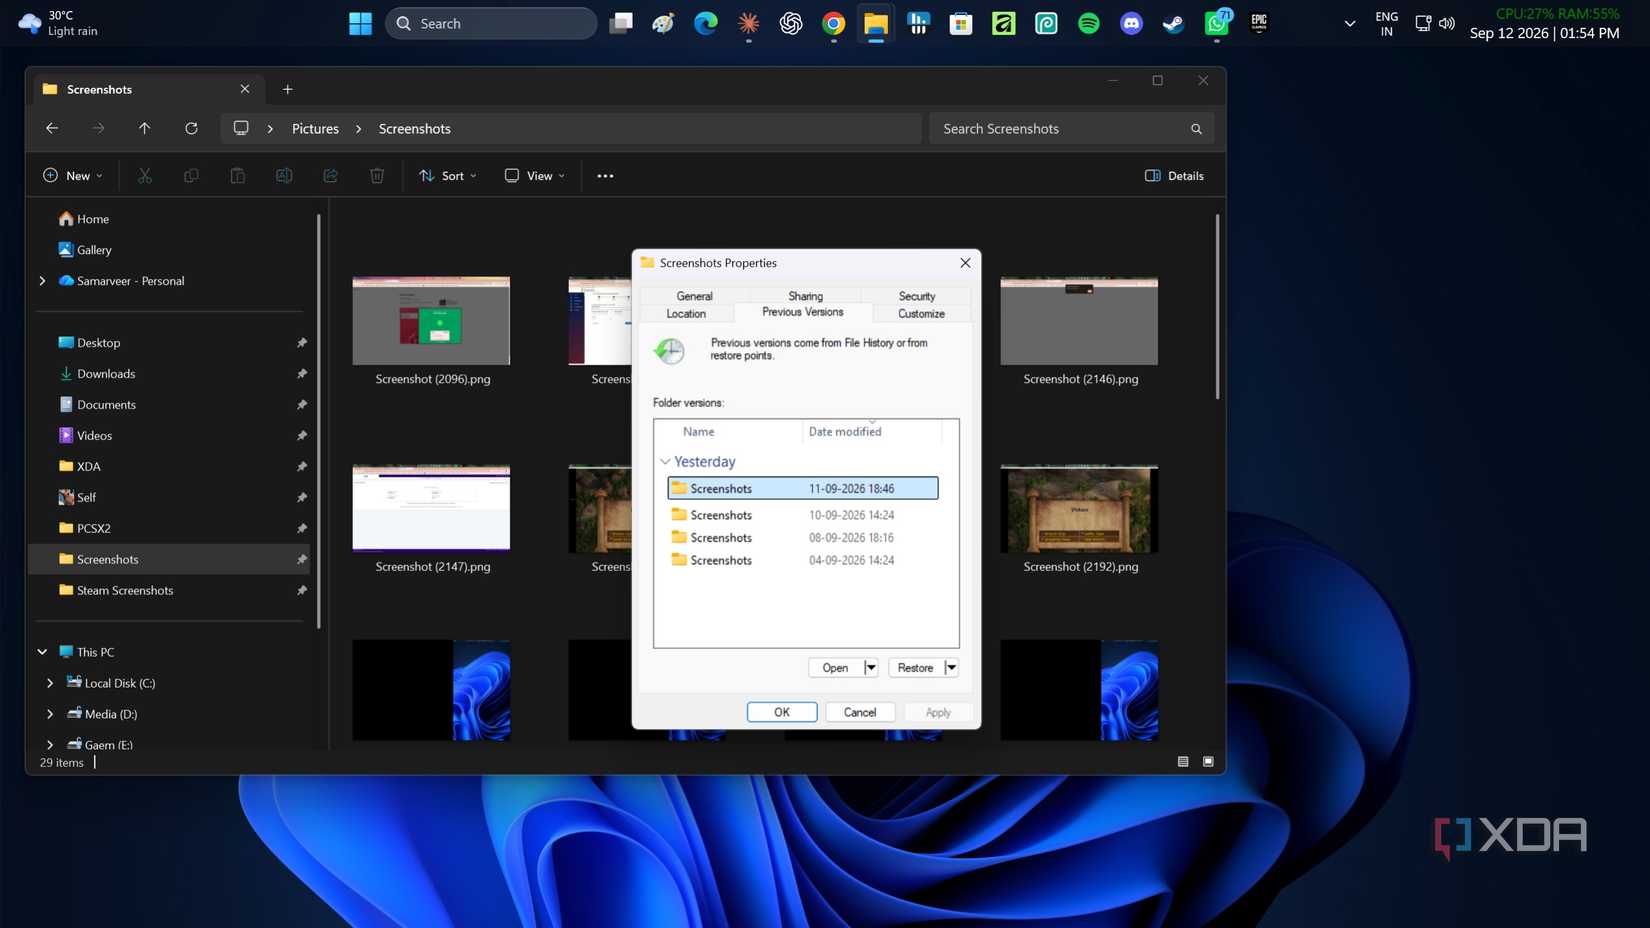Switch to the General tab in Properties

click(694, 296)
